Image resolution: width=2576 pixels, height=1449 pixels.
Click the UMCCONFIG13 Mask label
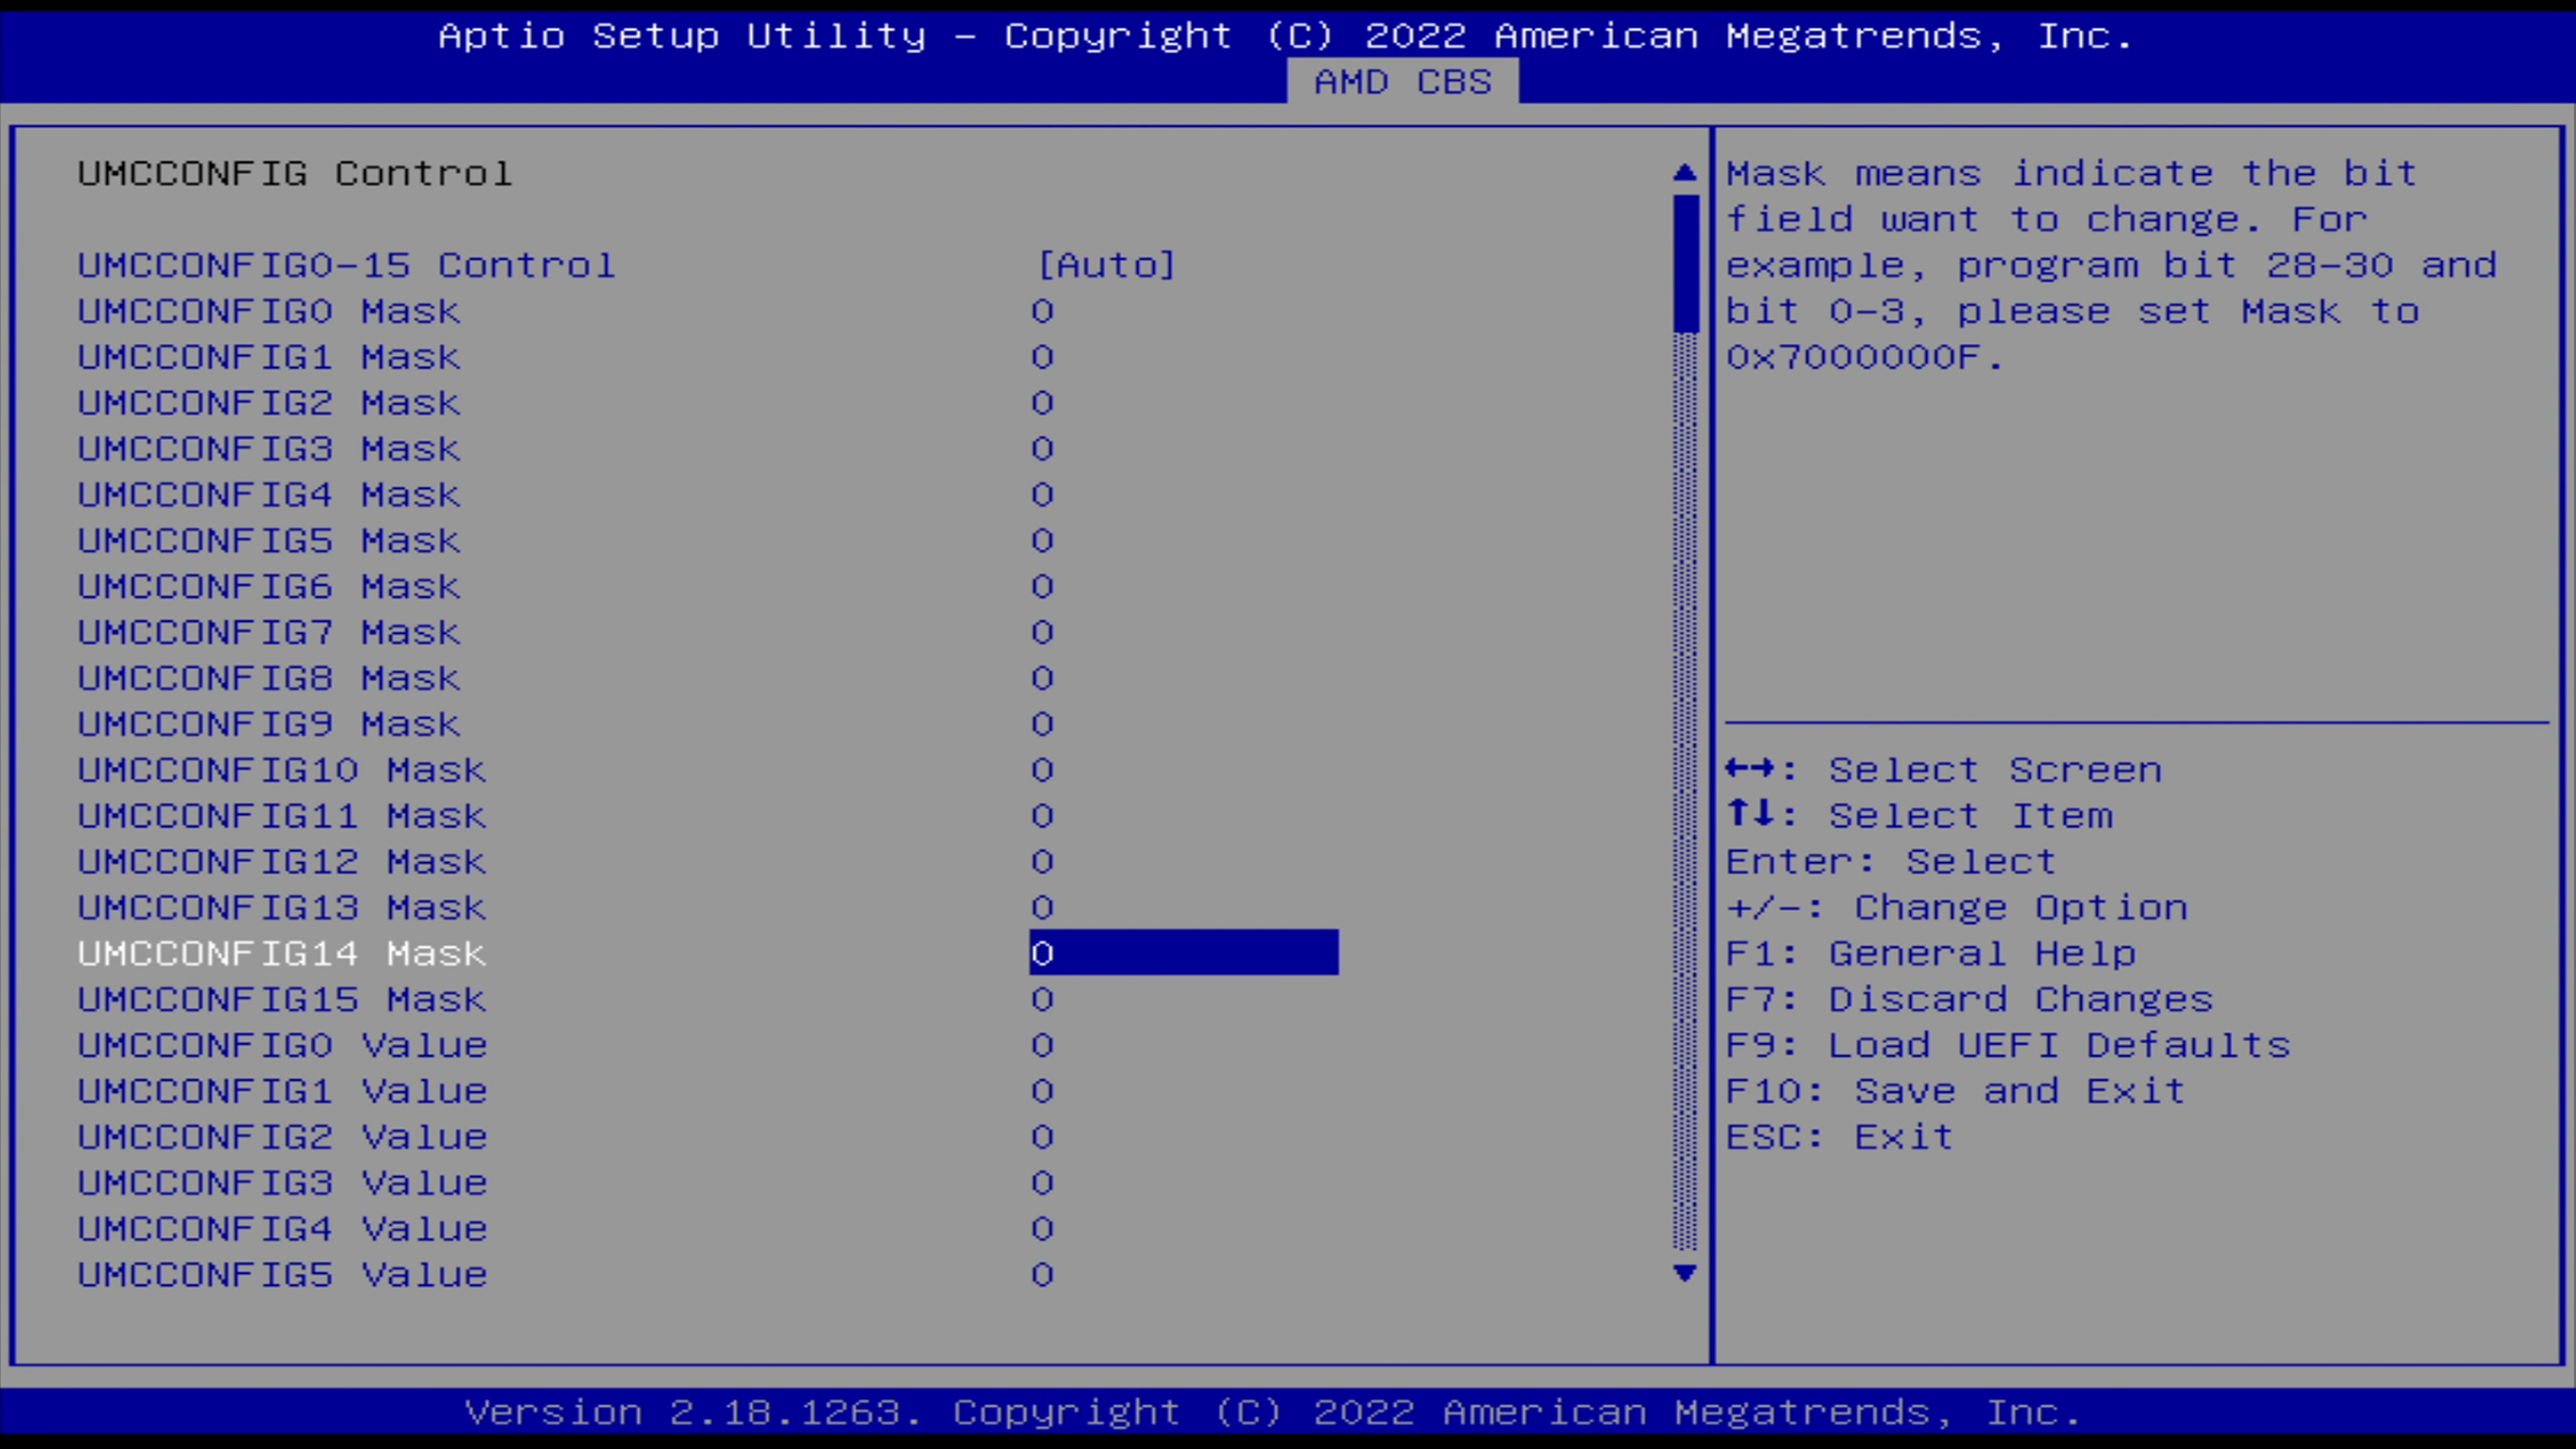[x=282, y=908]
